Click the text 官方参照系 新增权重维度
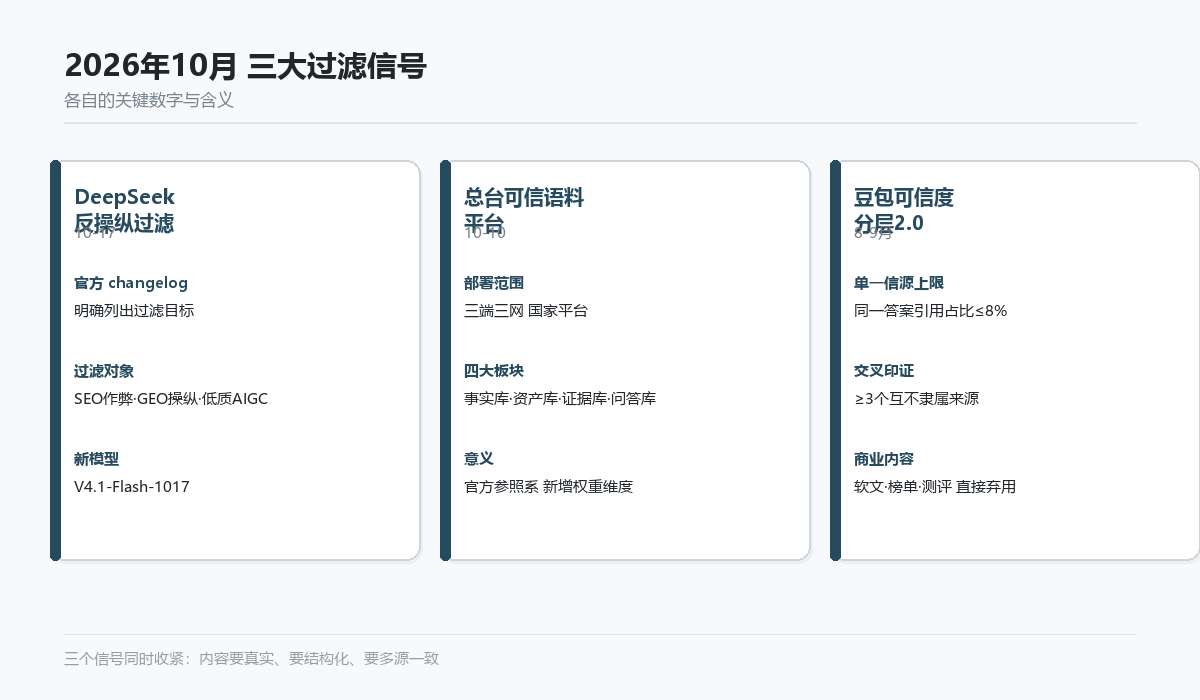 pyautogui.click(x=549, y=487)
